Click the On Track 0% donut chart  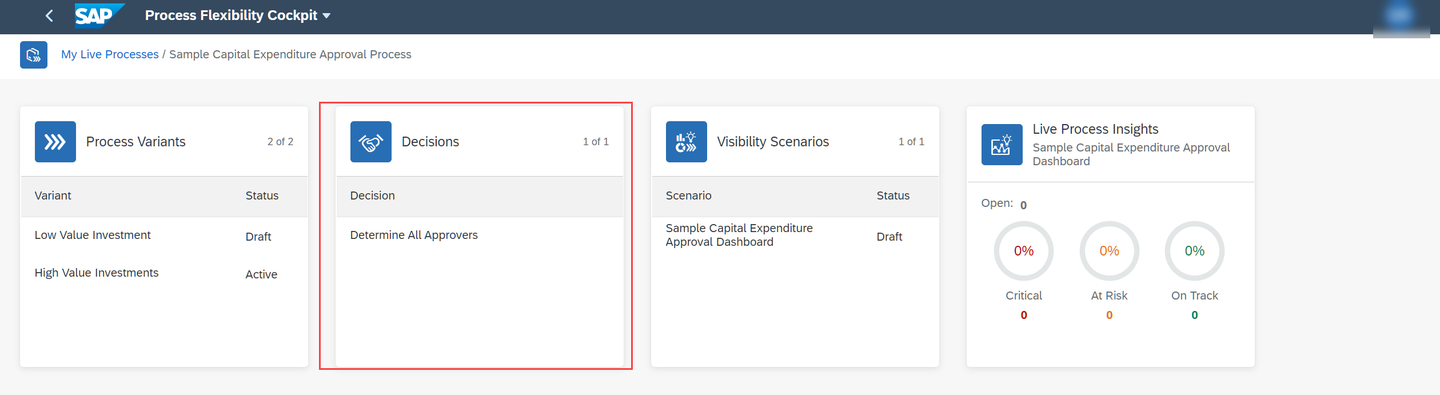pos(1195,251)
